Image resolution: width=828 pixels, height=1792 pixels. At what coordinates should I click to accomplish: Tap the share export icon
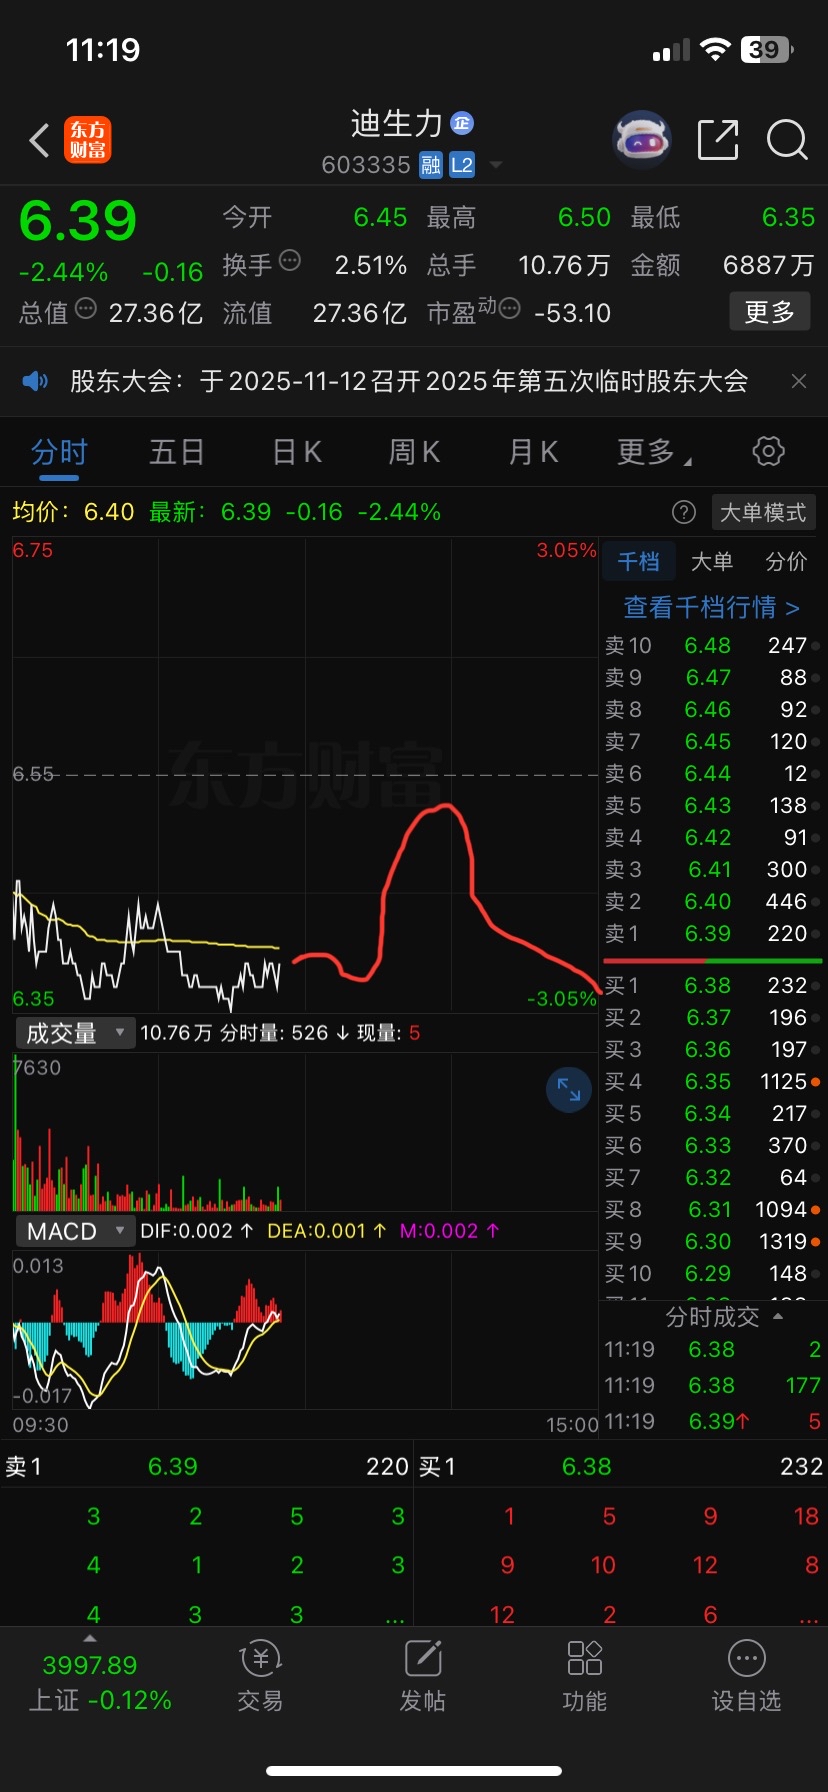click(718, 140)
